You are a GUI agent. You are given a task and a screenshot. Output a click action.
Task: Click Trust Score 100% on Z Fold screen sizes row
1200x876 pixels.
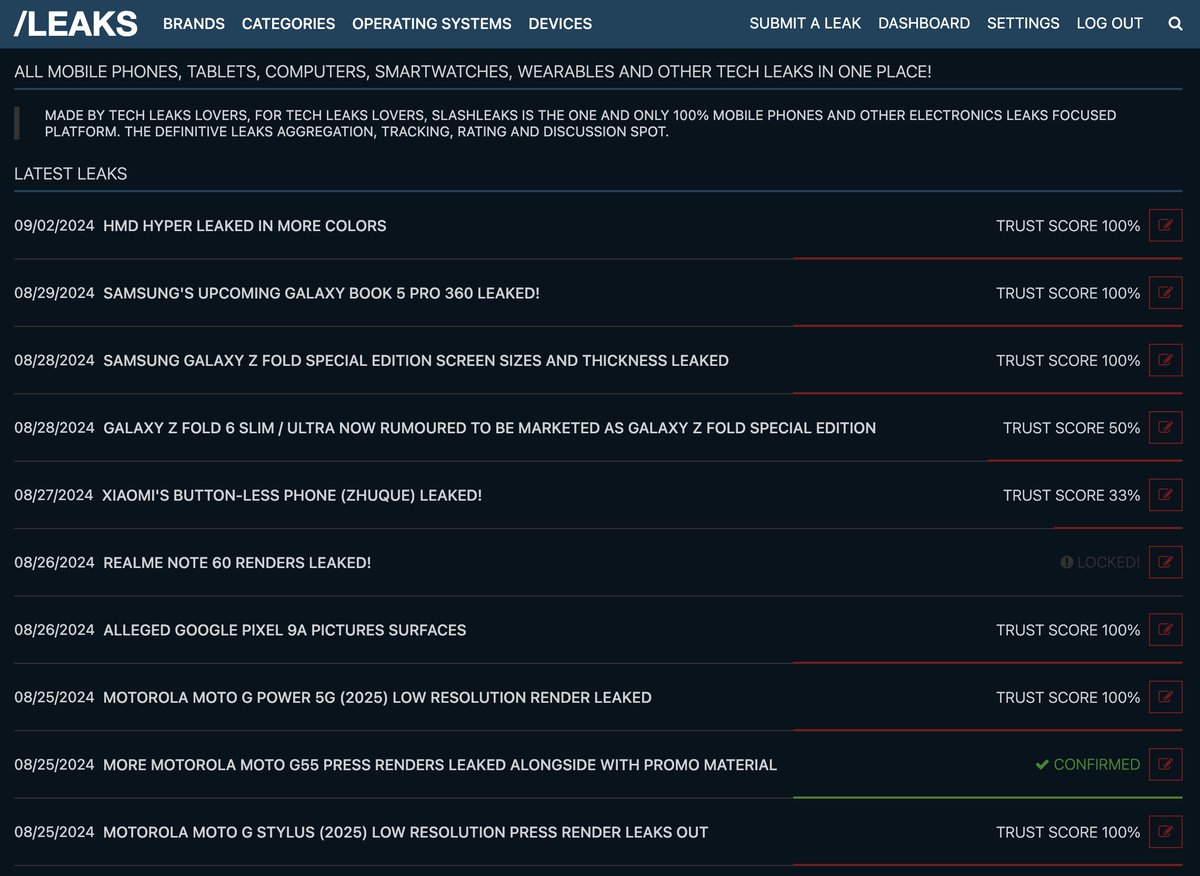pyautogui.click(x=1068, y=360)
